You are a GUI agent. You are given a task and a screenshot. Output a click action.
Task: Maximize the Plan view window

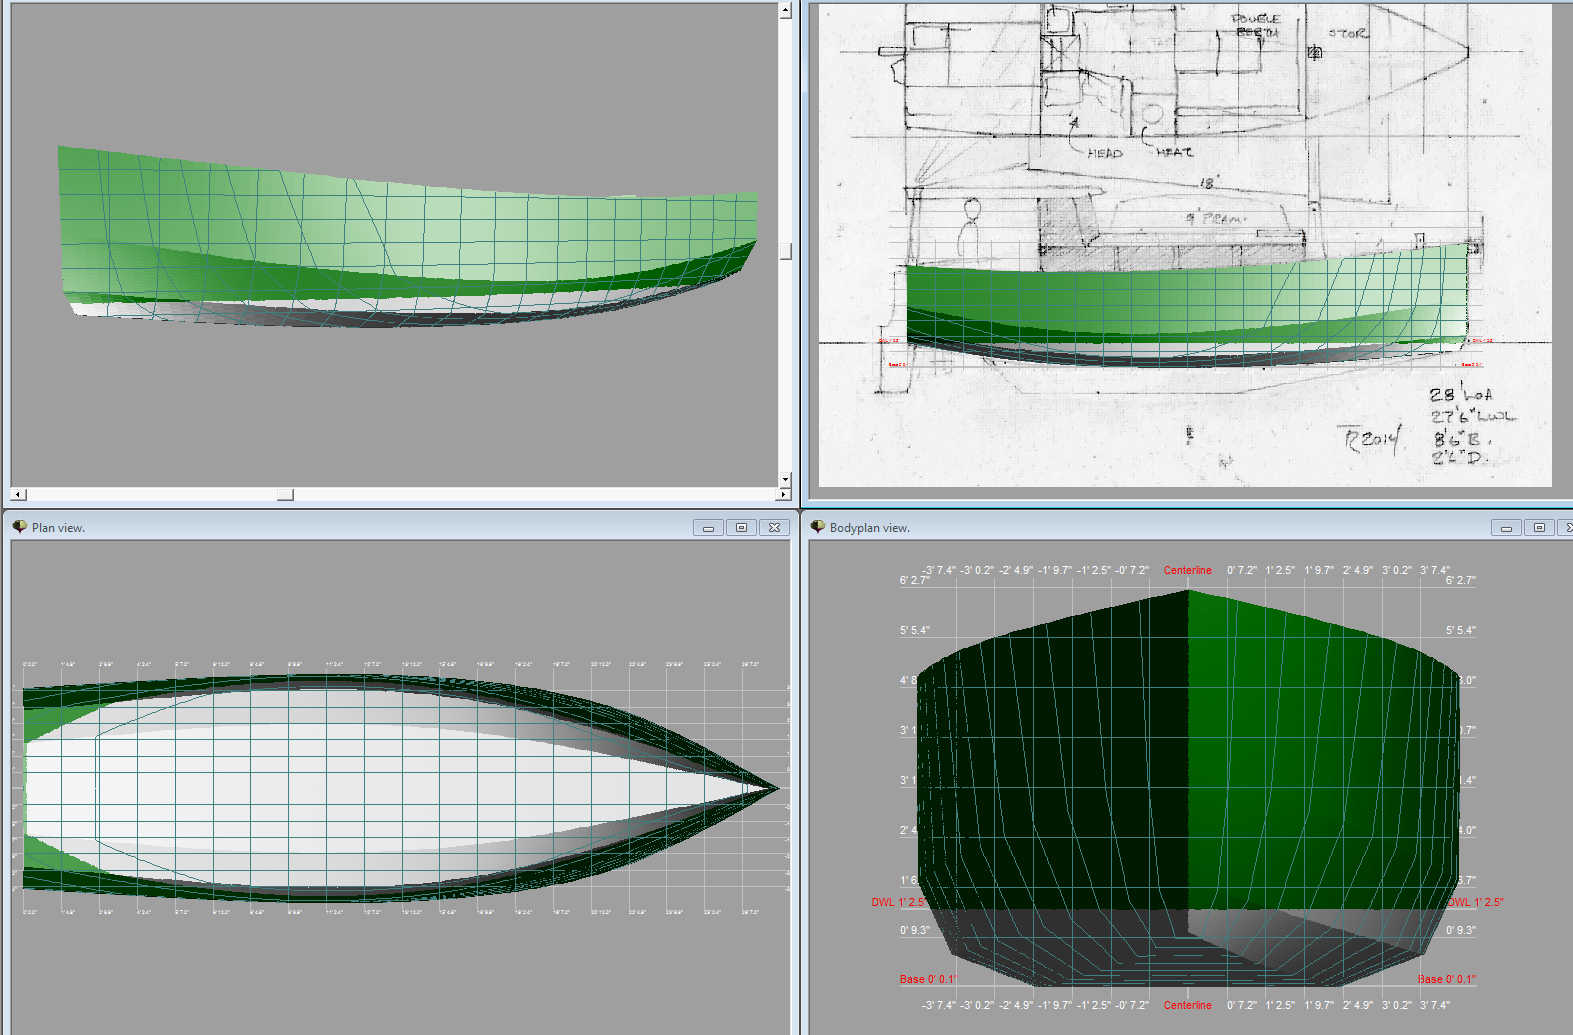(x=741, y=527)
